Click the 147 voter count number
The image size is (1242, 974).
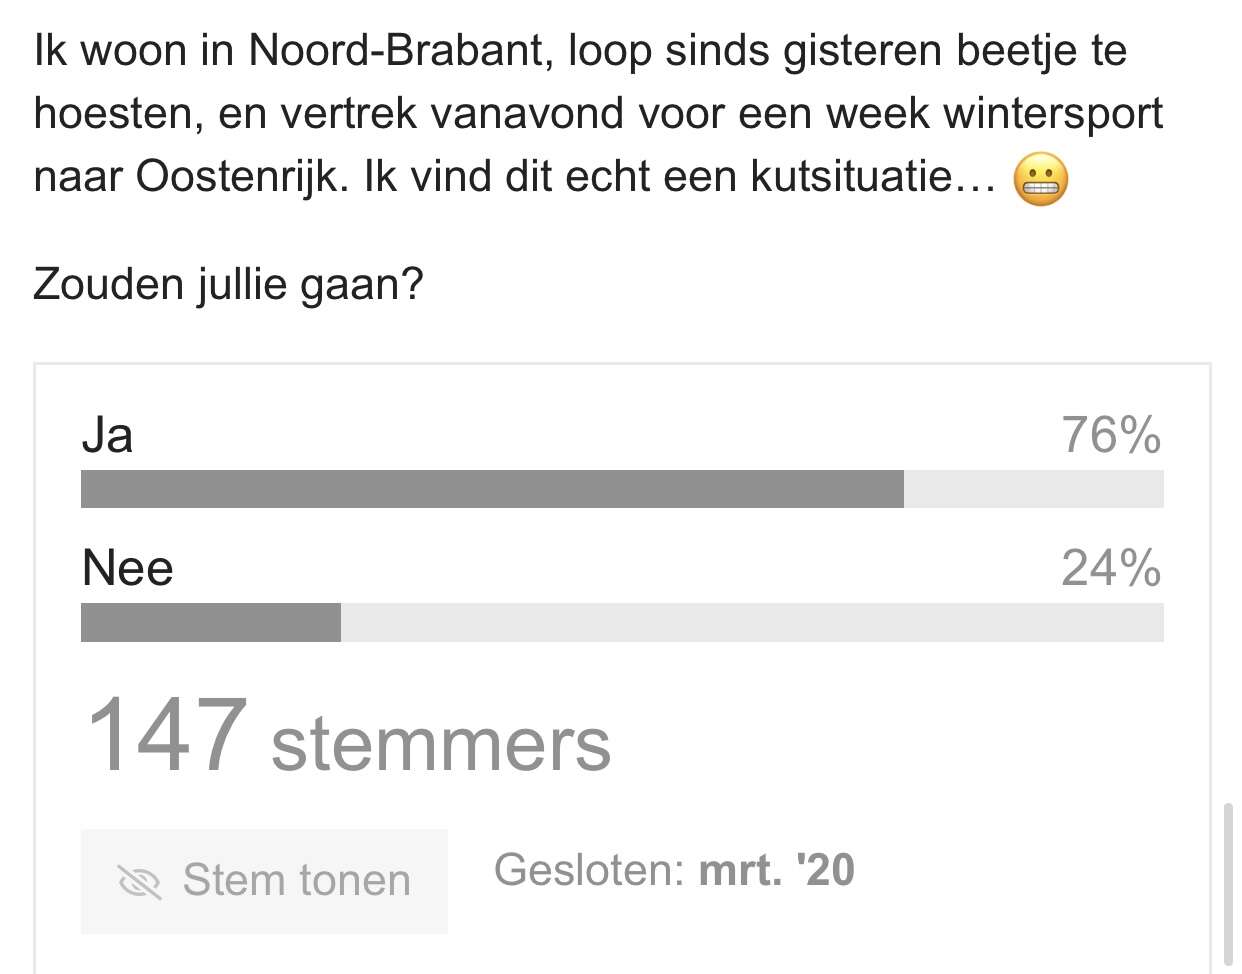167,736
